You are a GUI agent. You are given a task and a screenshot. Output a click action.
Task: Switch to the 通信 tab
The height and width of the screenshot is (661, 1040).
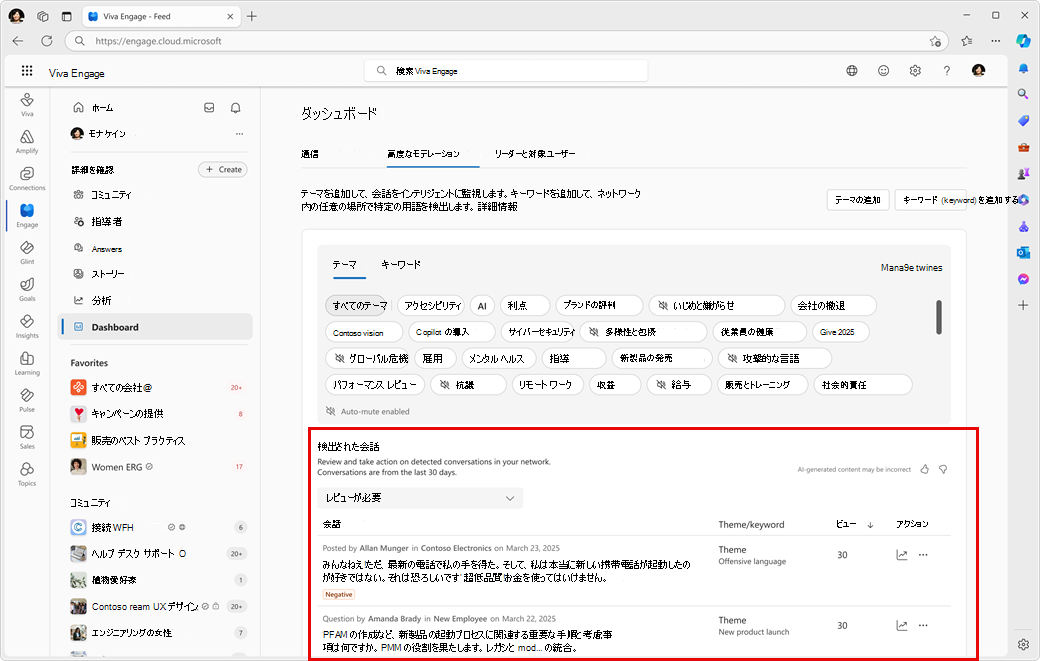pyautogui.click(x=310, y=154)
